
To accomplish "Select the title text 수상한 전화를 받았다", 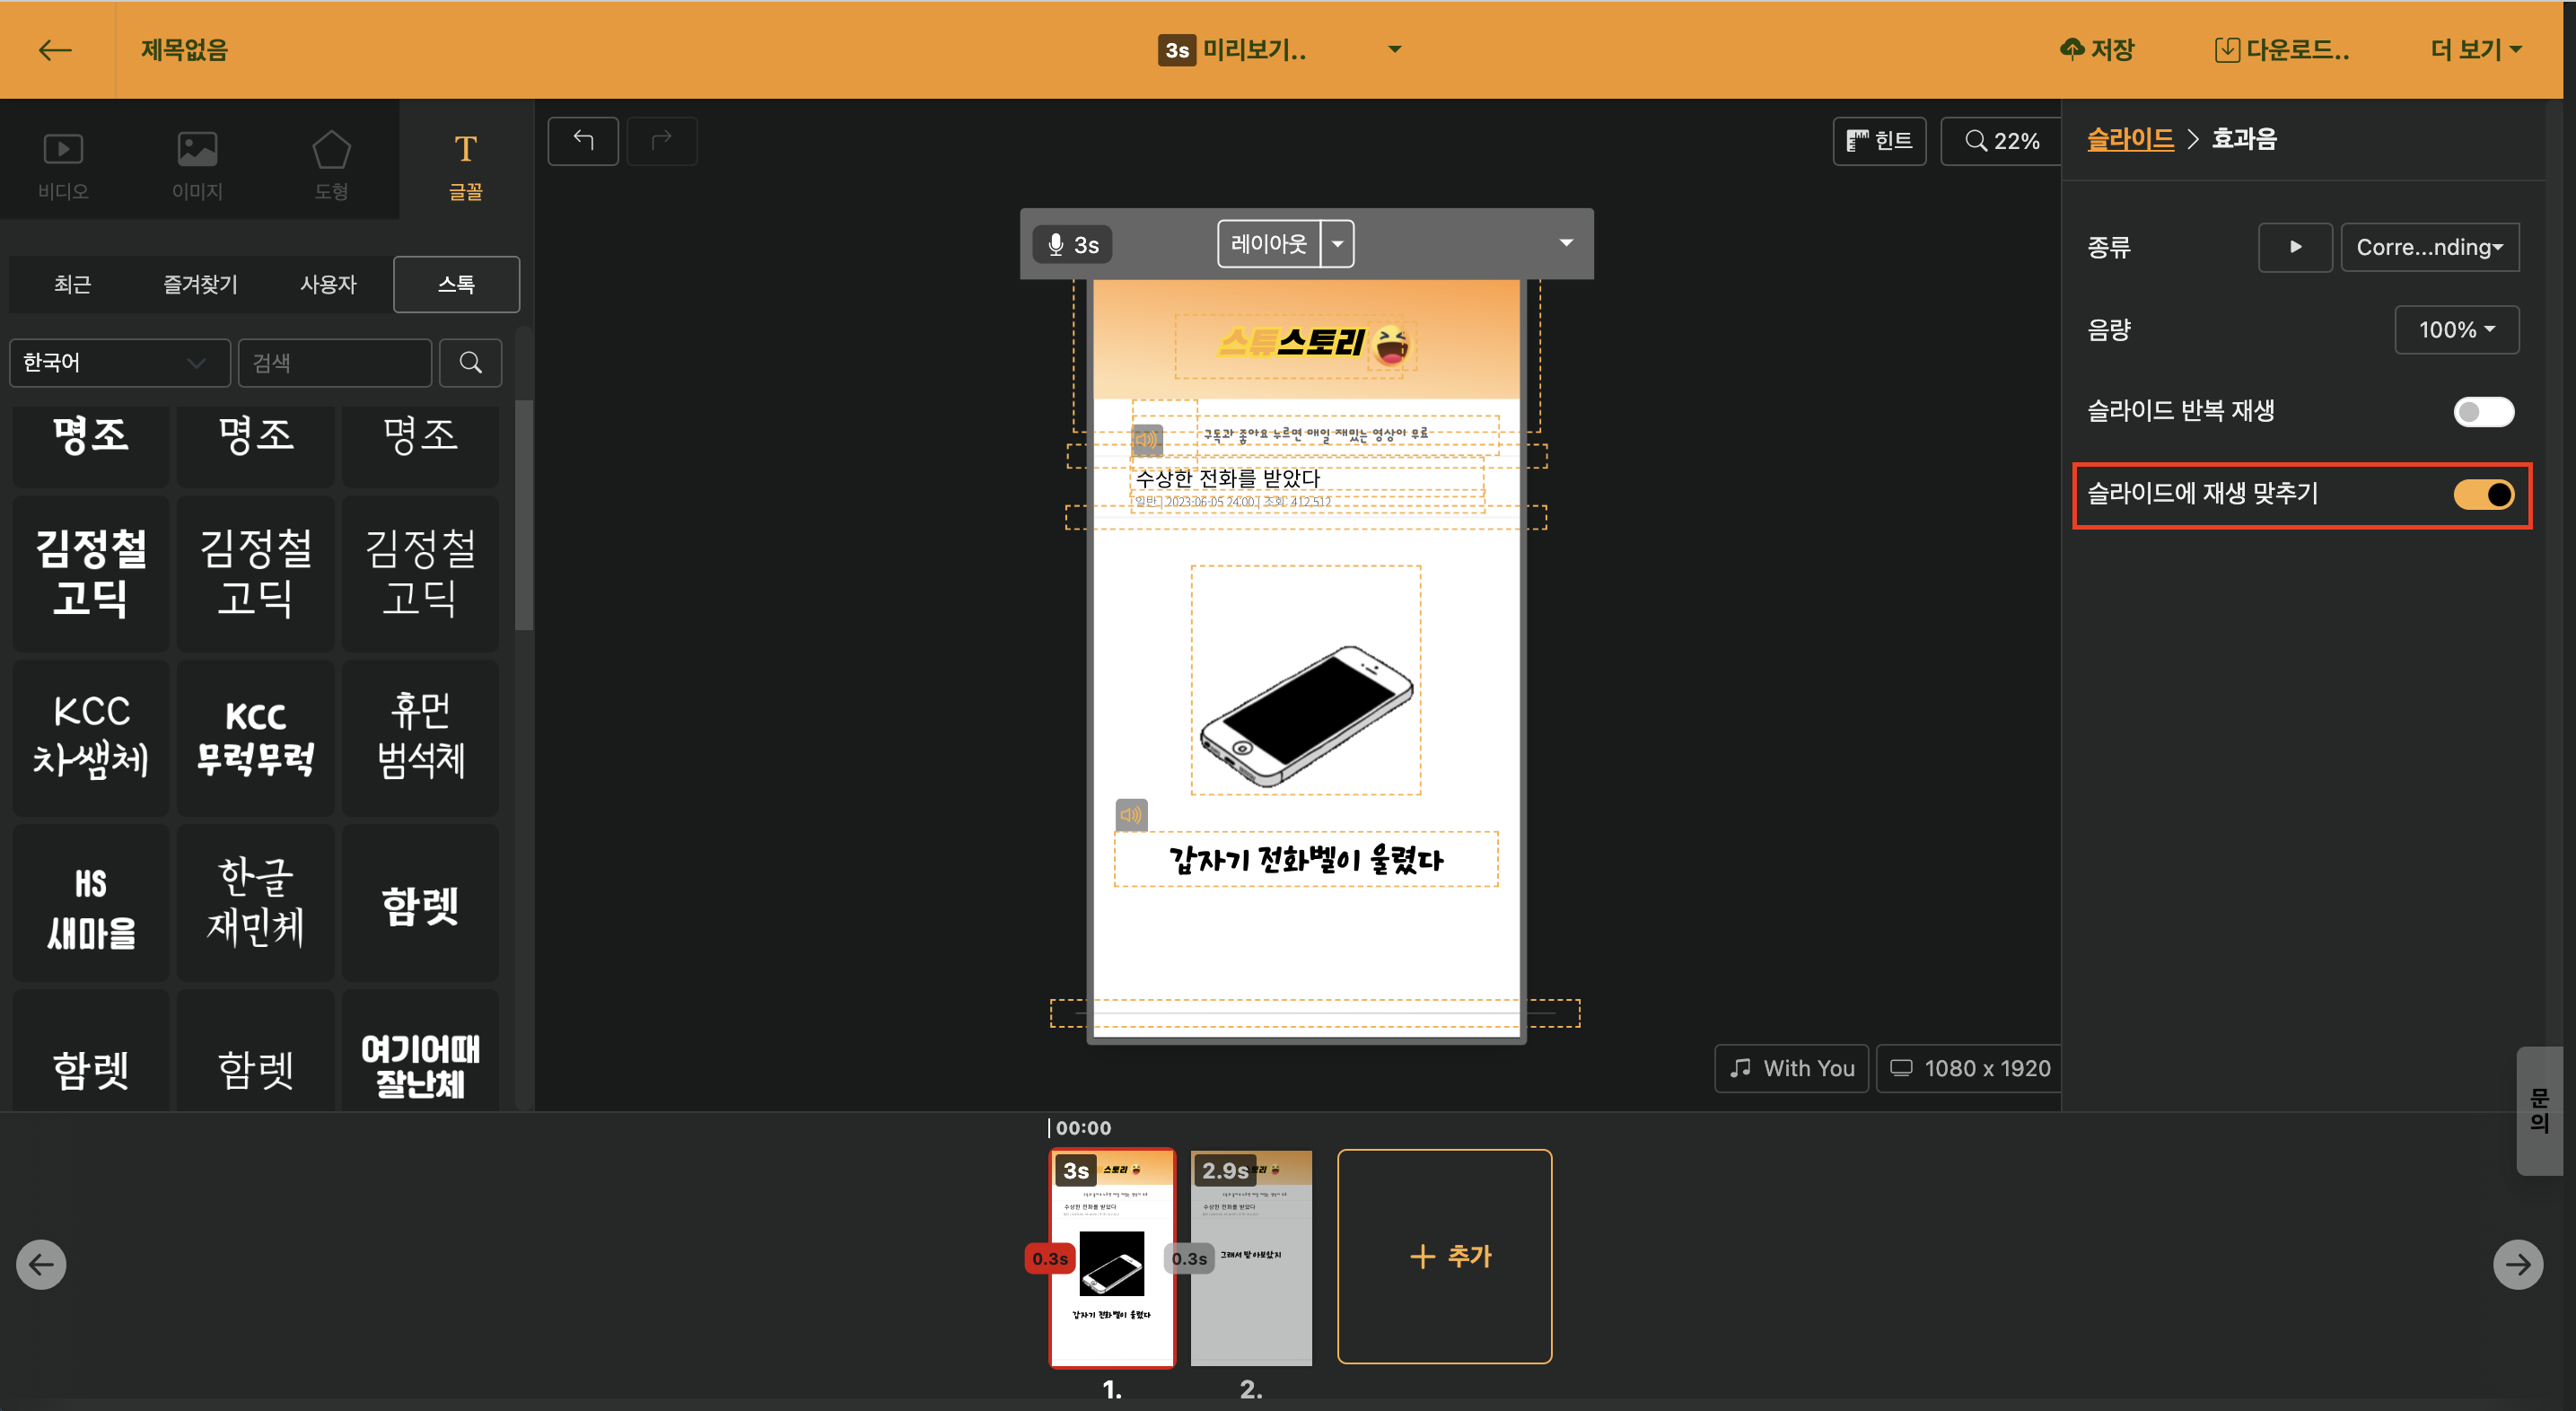I will click(1228, 478).
